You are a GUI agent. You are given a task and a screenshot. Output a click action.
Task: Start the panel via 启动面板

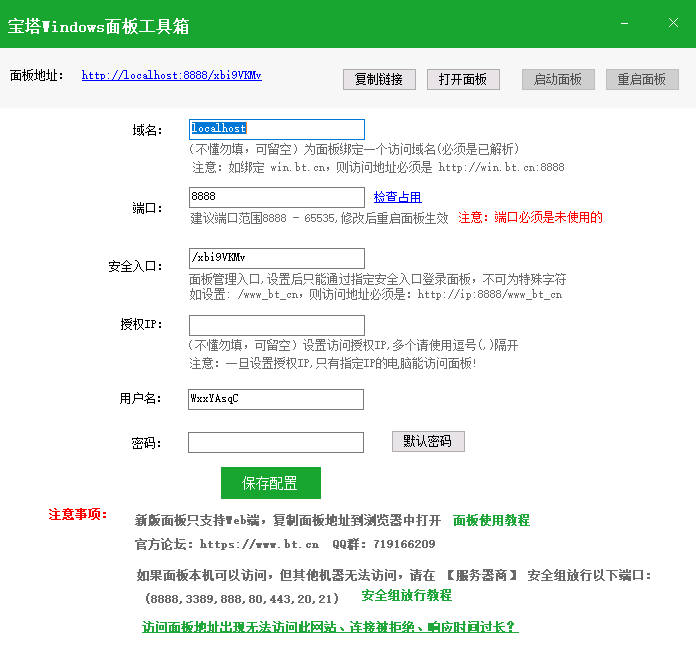(558, 79)
